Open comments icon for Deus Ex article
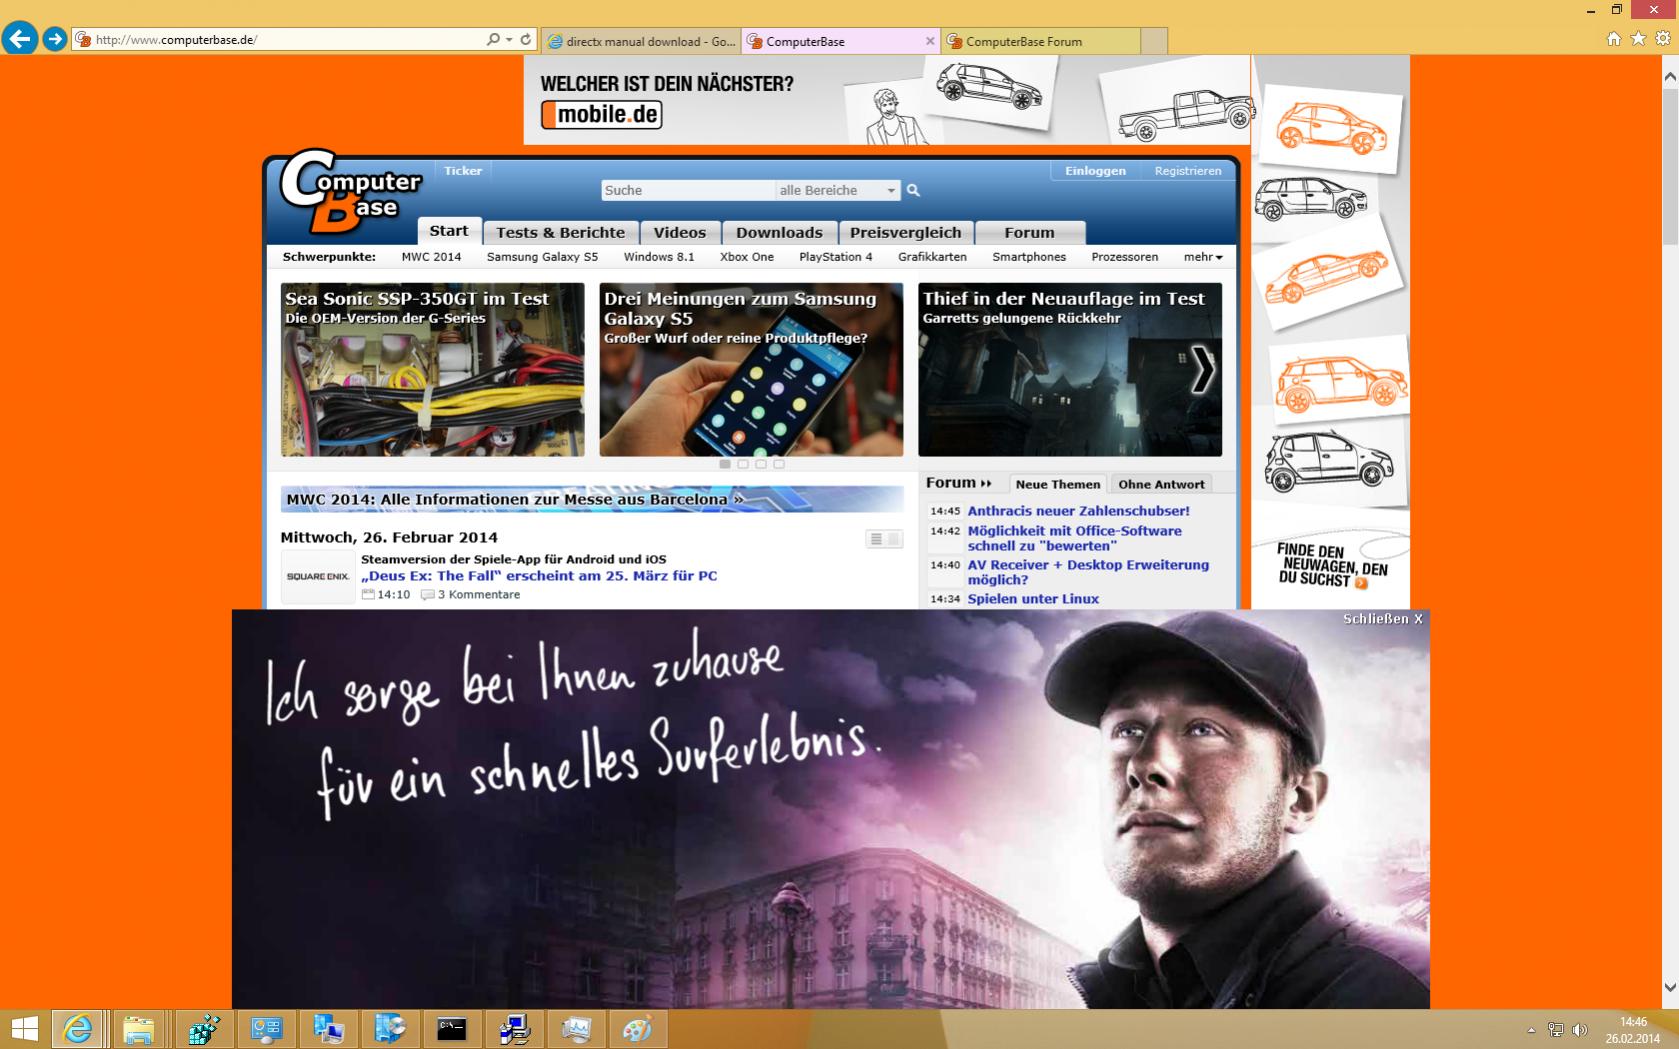This screenshot has width=1679, height=1049. click(428, 594)
